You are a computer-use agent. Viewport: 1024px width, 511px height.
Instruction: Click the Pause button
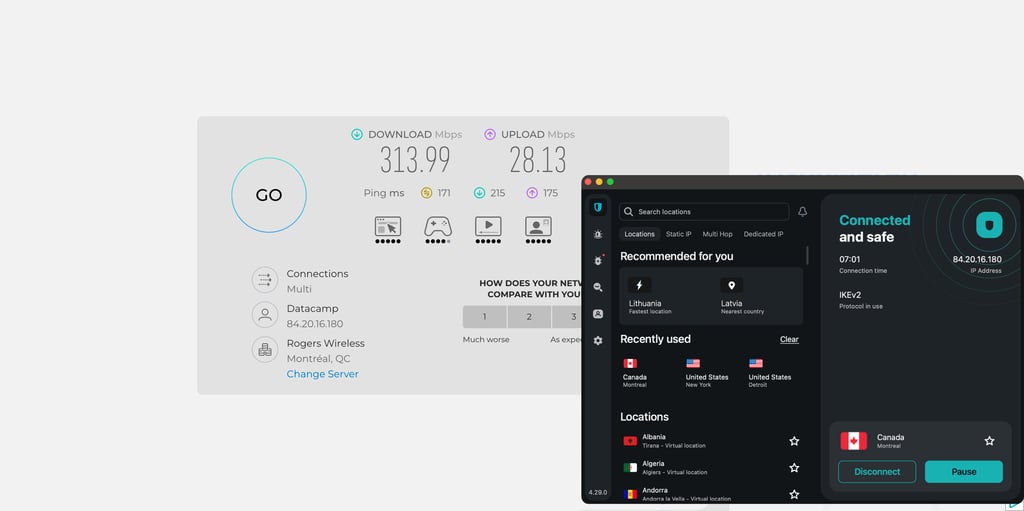pyautogui.click(x=964, y=472)
